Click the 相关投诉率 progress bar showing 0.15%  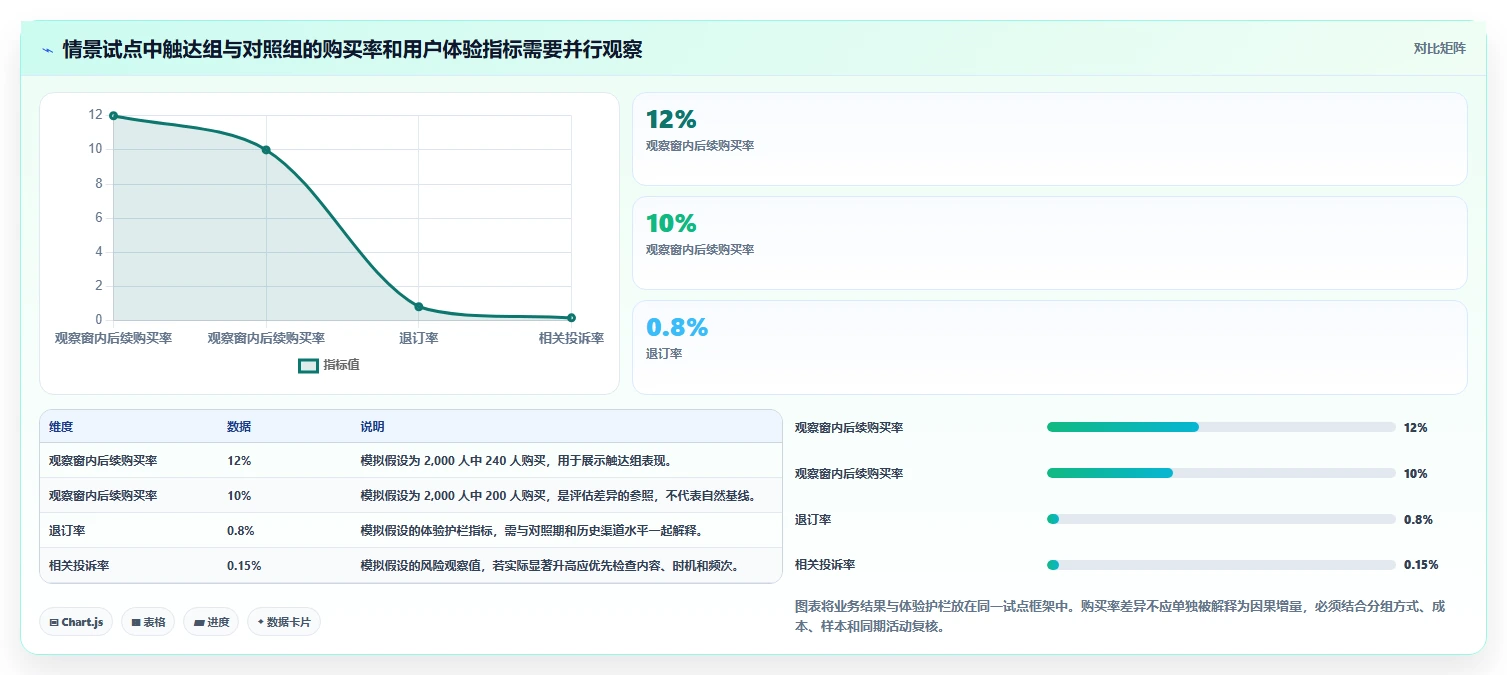(1221, 565)
